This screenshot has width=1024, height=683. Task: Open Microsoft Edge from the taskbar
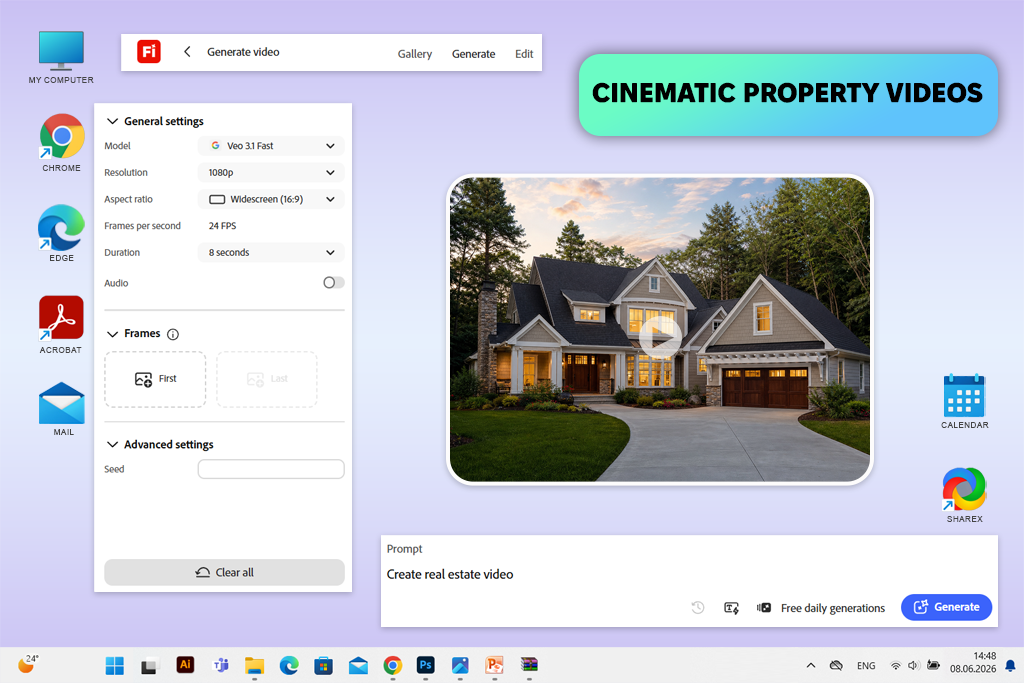coord(289,665)
